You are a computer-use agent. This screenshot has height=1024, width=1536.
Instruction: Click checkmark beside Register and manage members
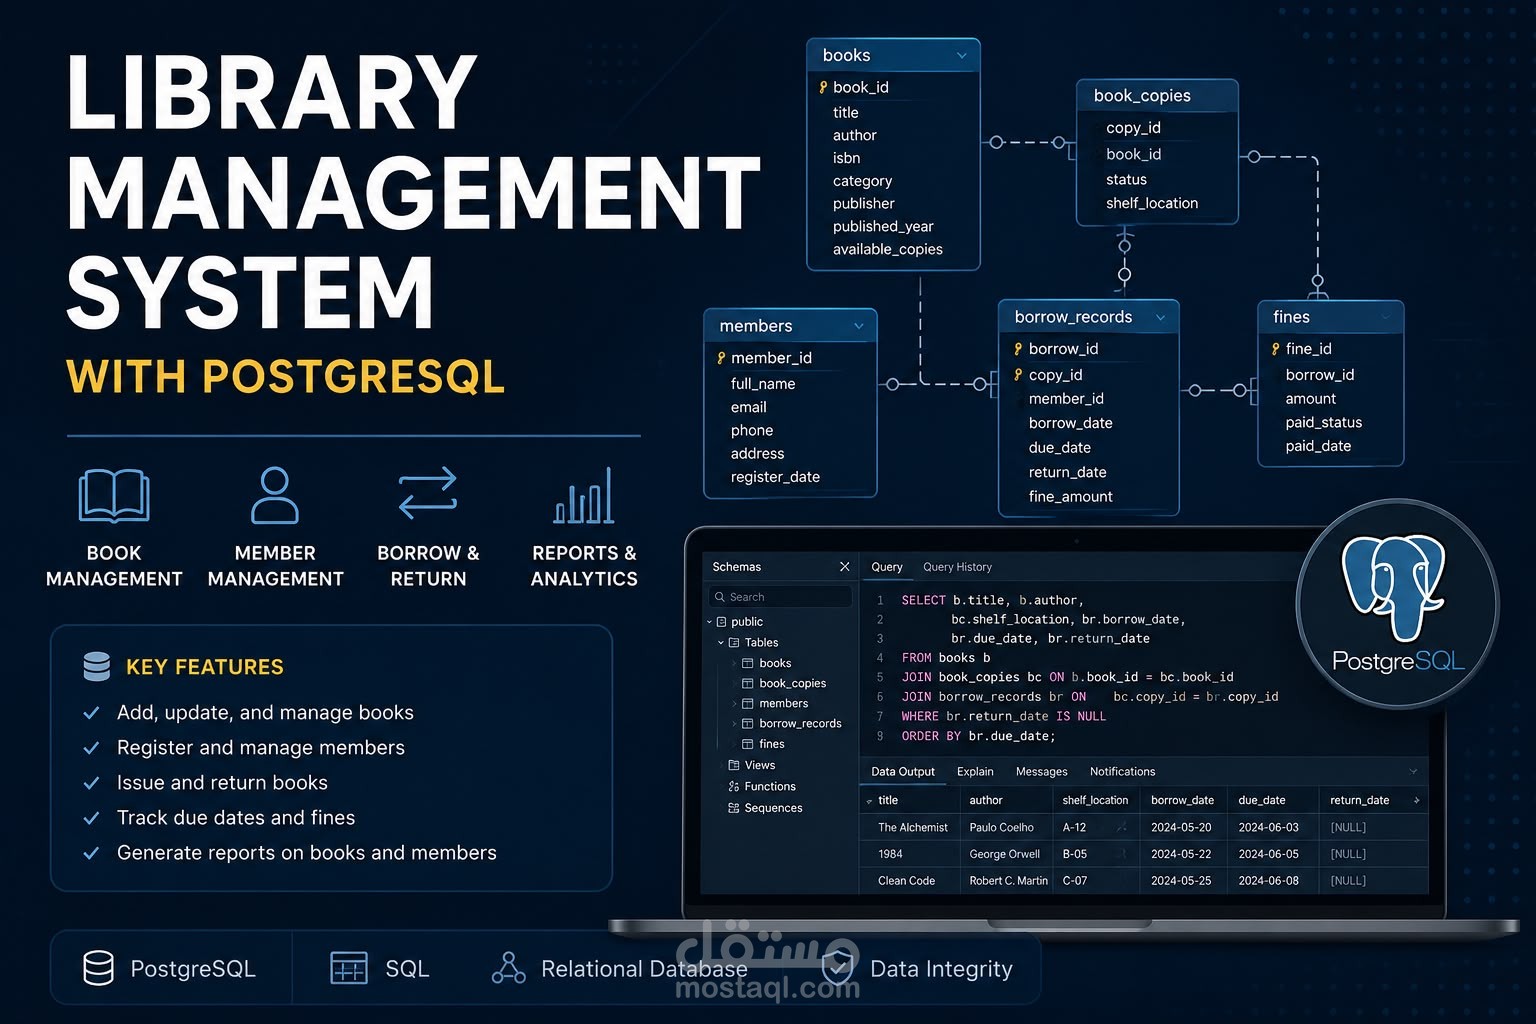tap(91, 748)
